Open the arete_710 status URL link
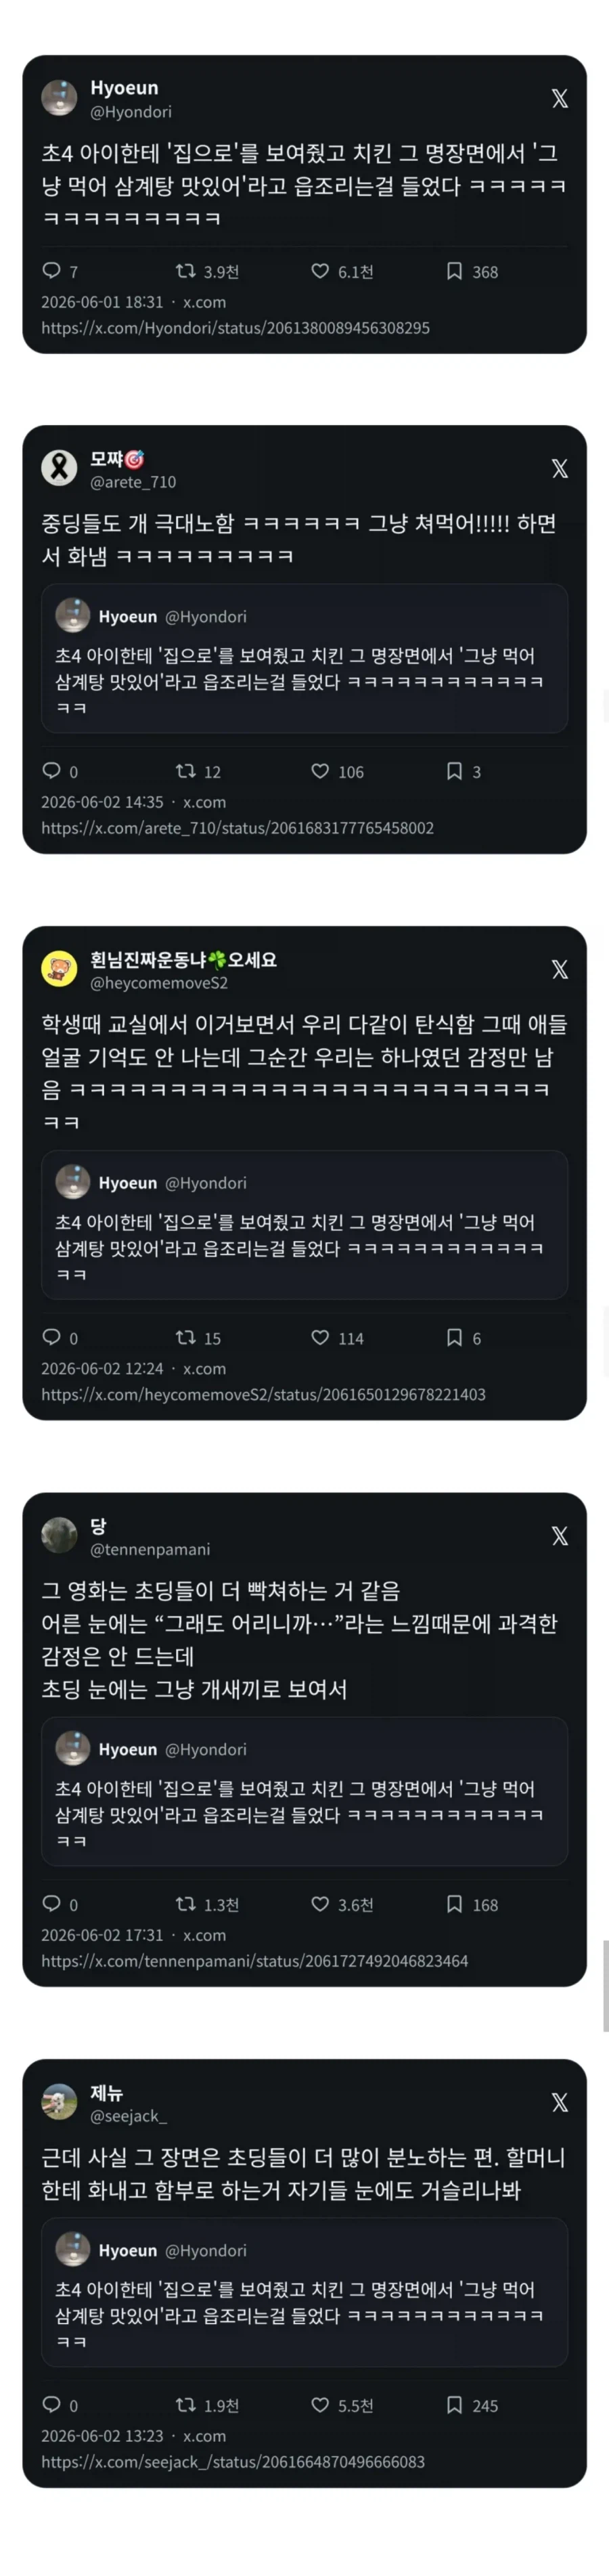The width and height of the screenshot is (609, 2576). click(x=237, y=828)
